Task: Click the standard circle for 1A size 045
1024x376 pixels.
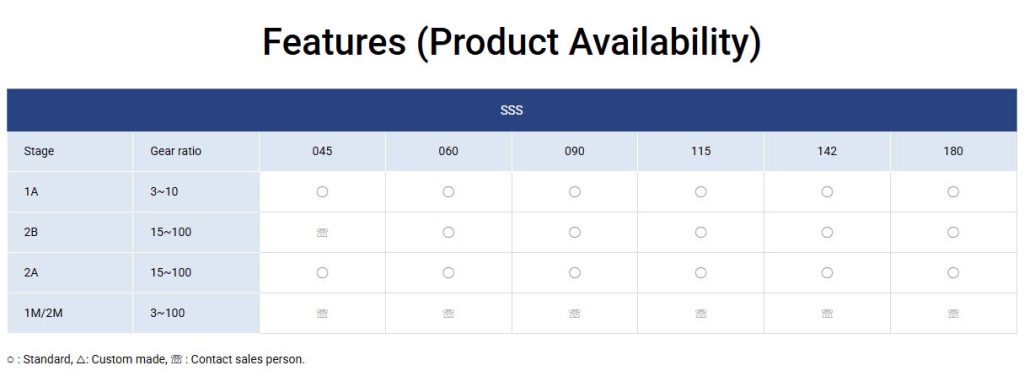Action: pyautogui.click(x=322, y=192)
